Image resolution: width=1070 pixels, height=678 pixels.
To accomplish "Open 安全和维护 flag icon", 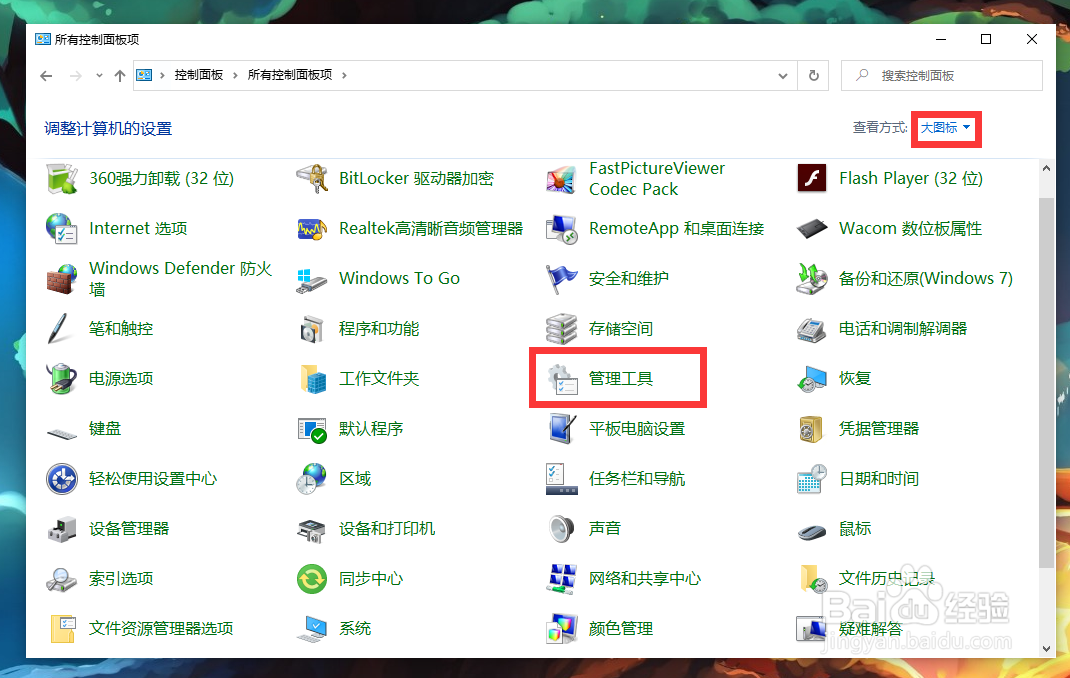I will (562, 279).
